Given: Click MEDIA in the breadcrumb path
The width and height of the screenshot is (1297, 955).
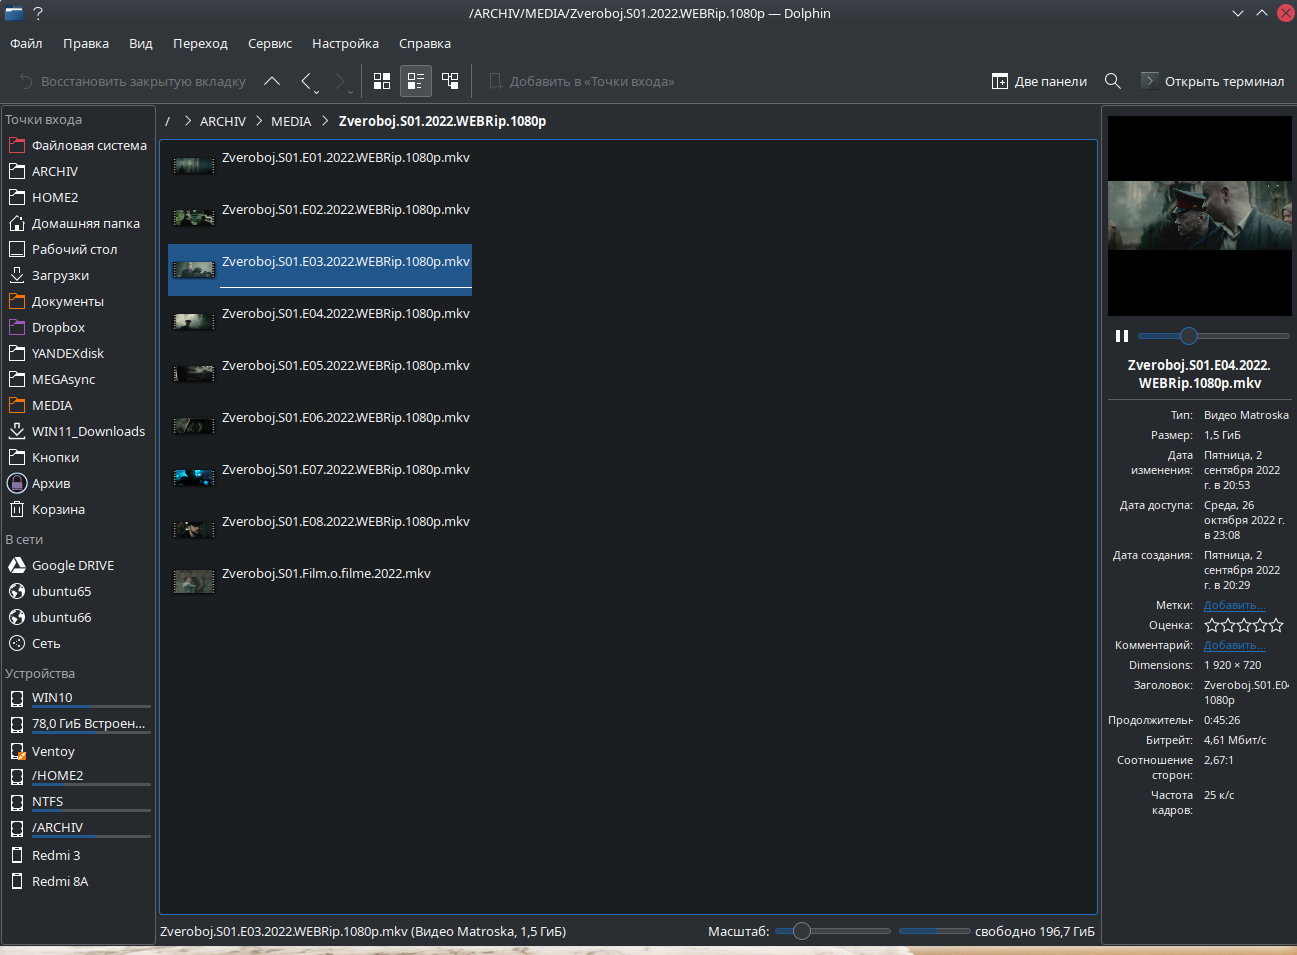Looking at the screenshot, I should [291, 121].
